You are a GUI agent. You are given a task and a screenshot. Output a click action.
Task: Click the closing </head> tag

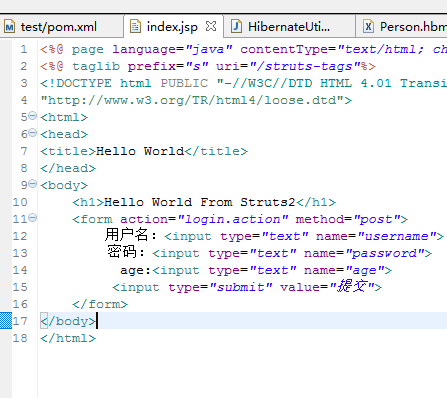tap(68, 168)
